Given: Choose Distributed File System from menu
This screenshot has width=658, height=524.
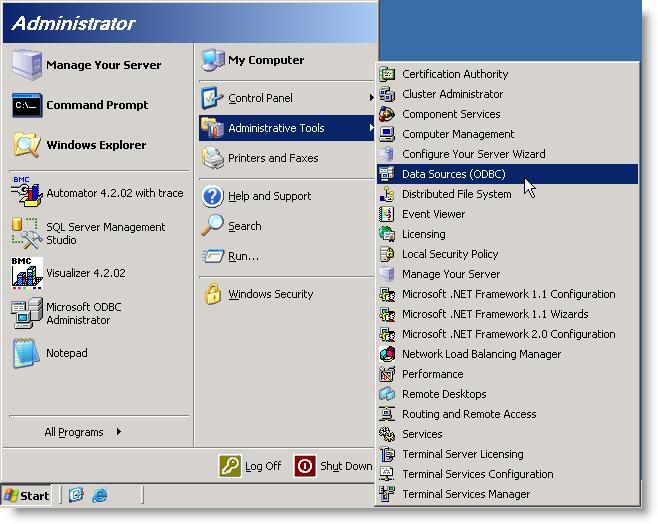Looking at the screenshot, I should coord(507,194).
